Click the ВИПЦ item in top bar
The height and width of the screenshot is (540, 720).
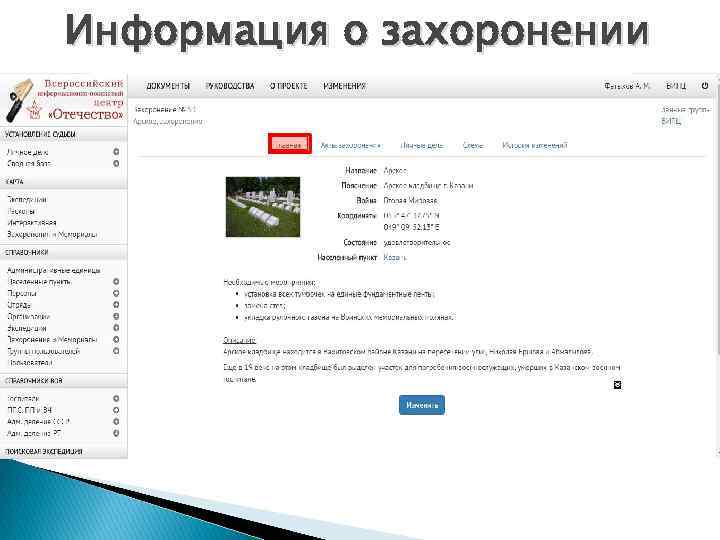coord(676,86)
